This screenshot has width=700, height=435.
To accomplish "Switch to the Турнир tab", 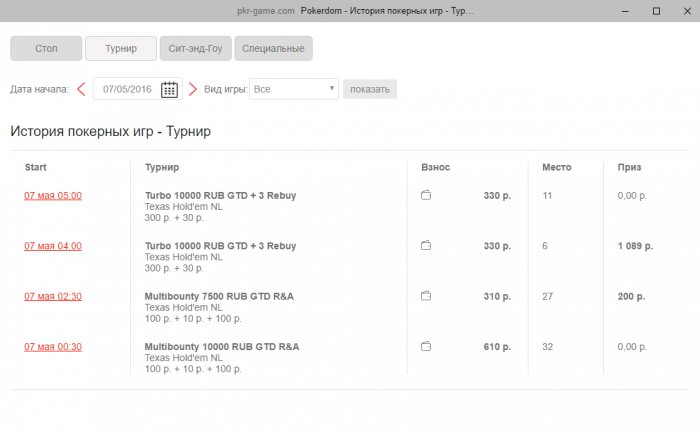I will tap(121, 48).
